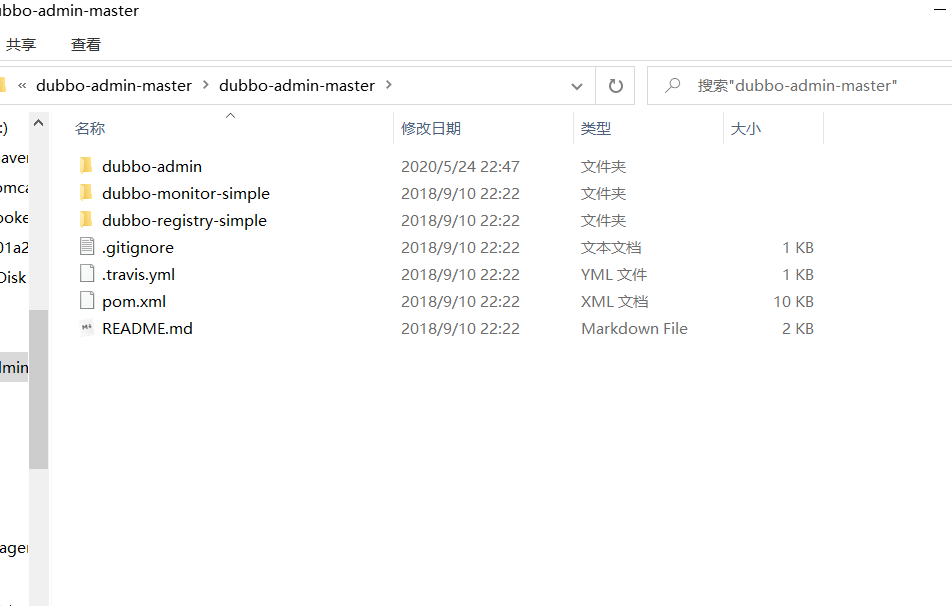Sort files by 大小 column
952x606 pixels.
(x=746, y=129)
